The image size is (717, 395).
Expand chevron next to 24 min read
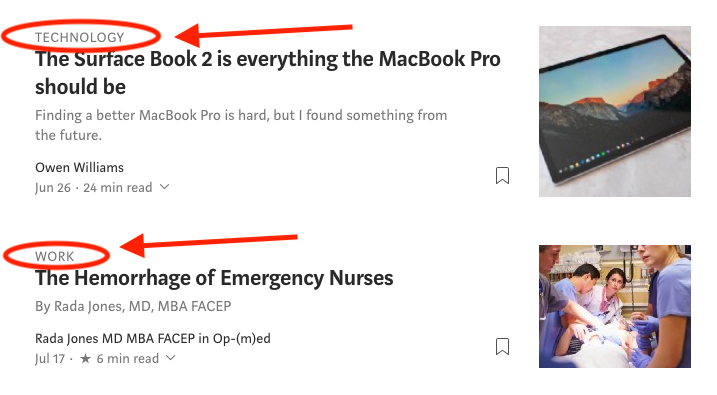165,187
